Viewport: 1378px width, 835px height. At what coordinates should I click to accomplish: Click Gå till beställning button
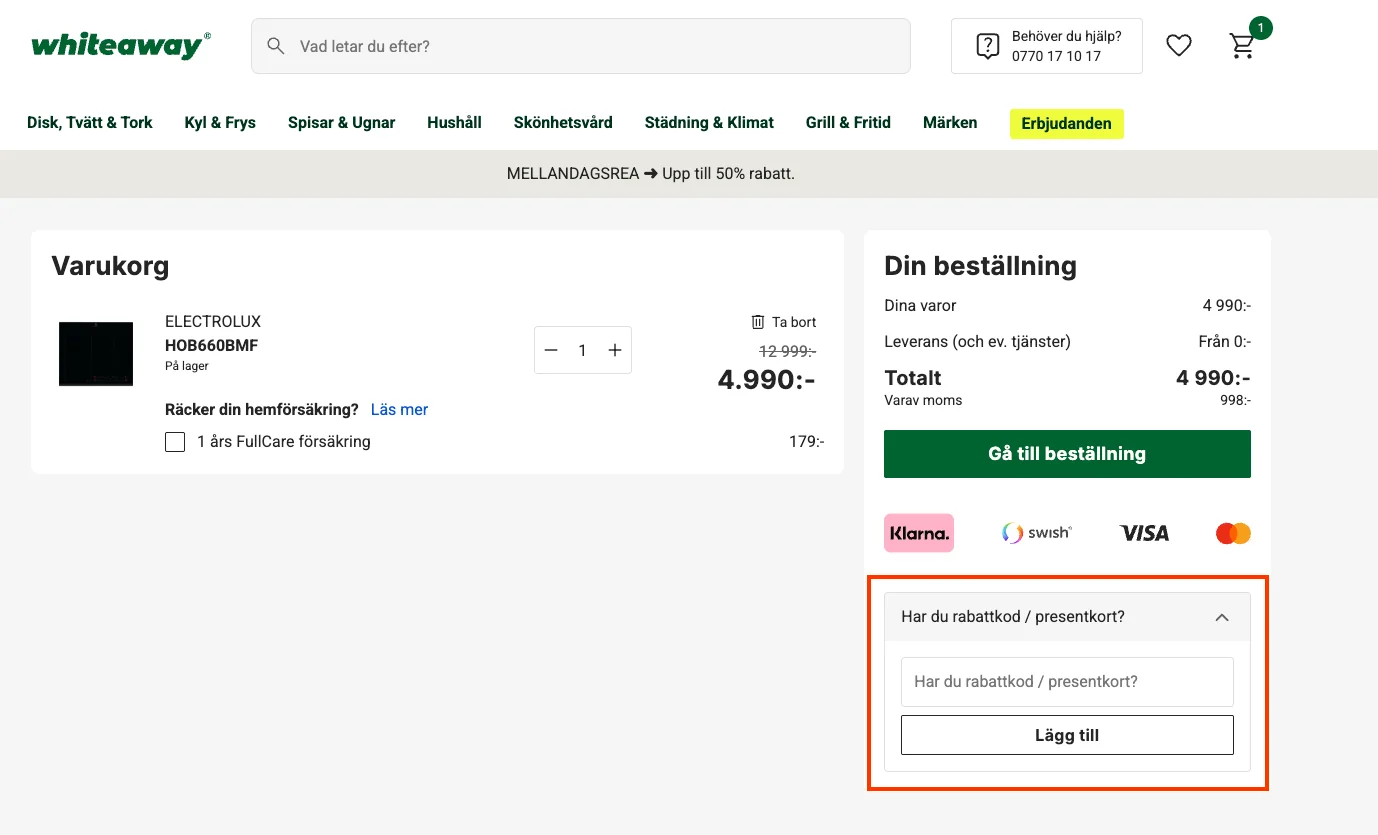(x=1067, y=454)
